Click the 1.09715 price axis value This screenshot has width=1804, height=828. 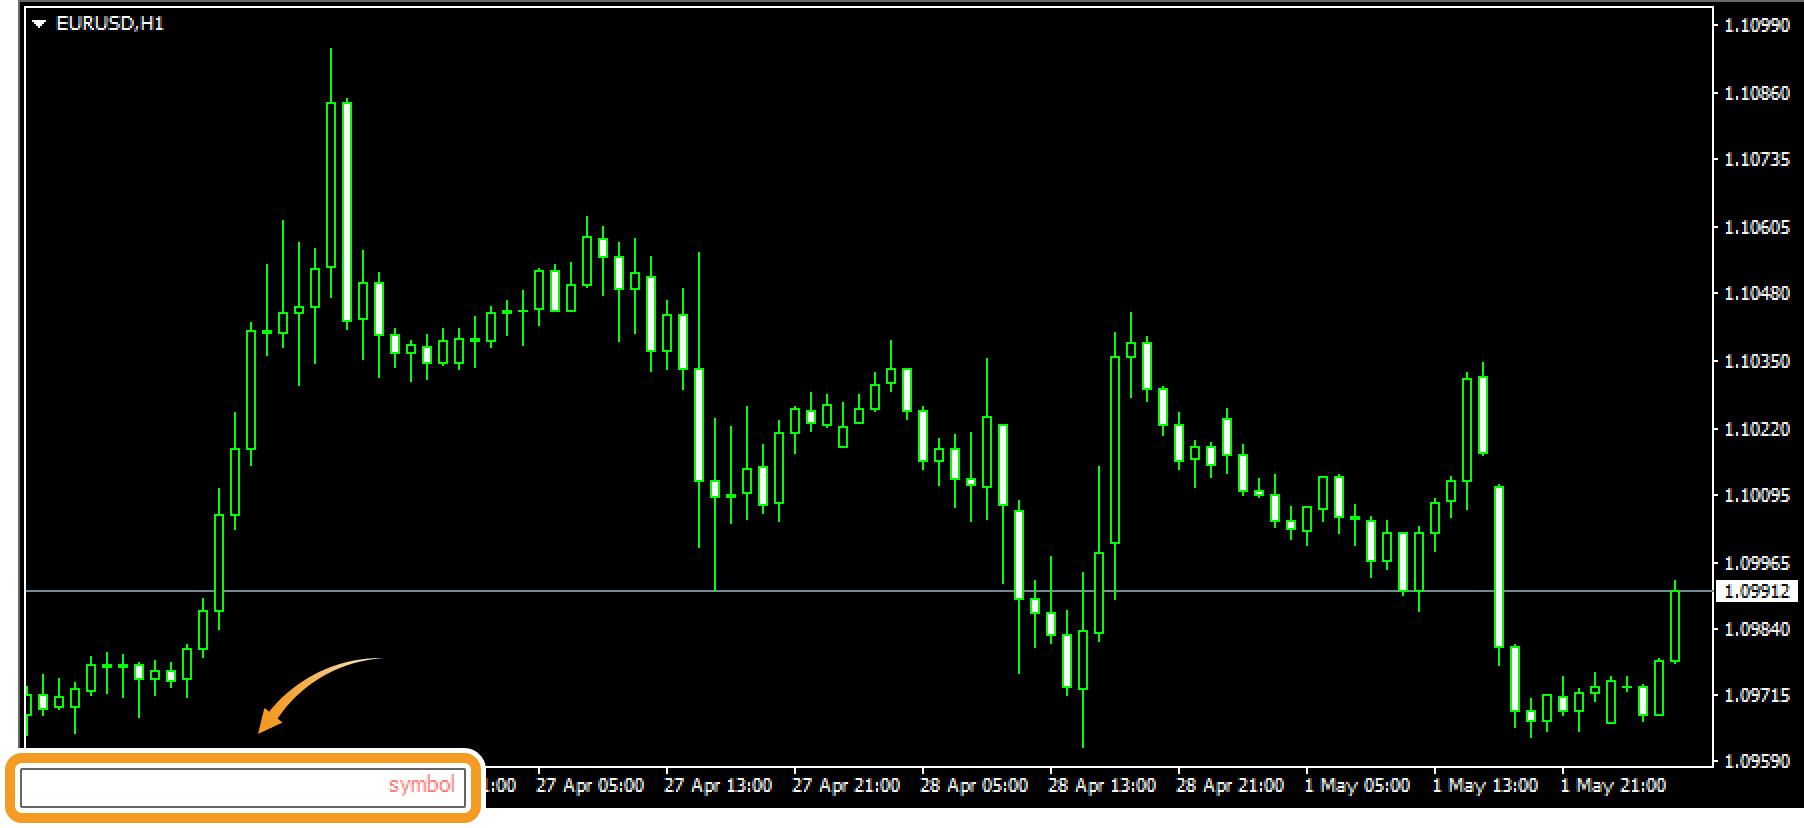tap(1757, 695)
